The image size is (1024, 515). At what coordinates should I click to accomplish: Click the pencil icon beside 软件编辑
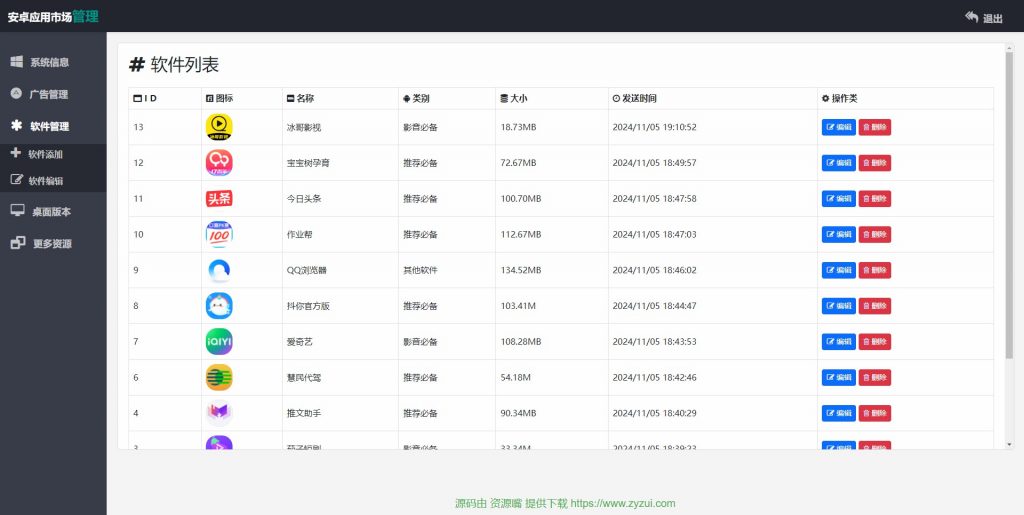[x=17, y=179]
